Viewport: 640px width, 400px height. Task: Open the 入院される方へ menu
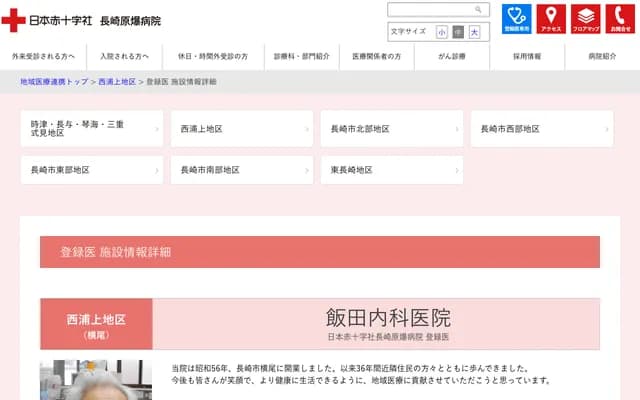coord(124,57)
